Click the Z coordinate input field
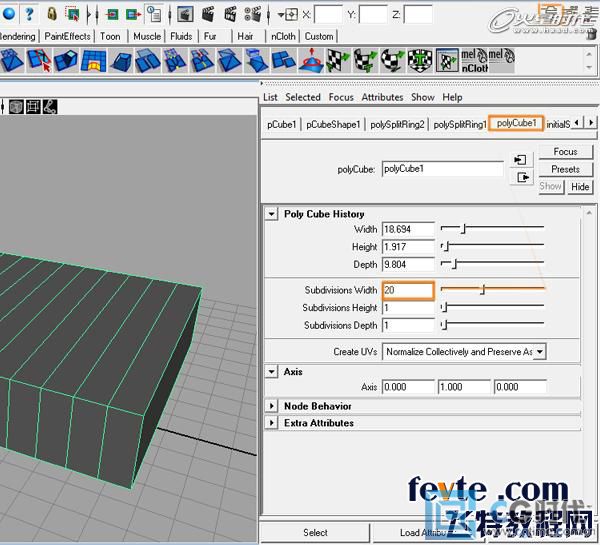Screen dimensions: 600x545 pos(418,15)
